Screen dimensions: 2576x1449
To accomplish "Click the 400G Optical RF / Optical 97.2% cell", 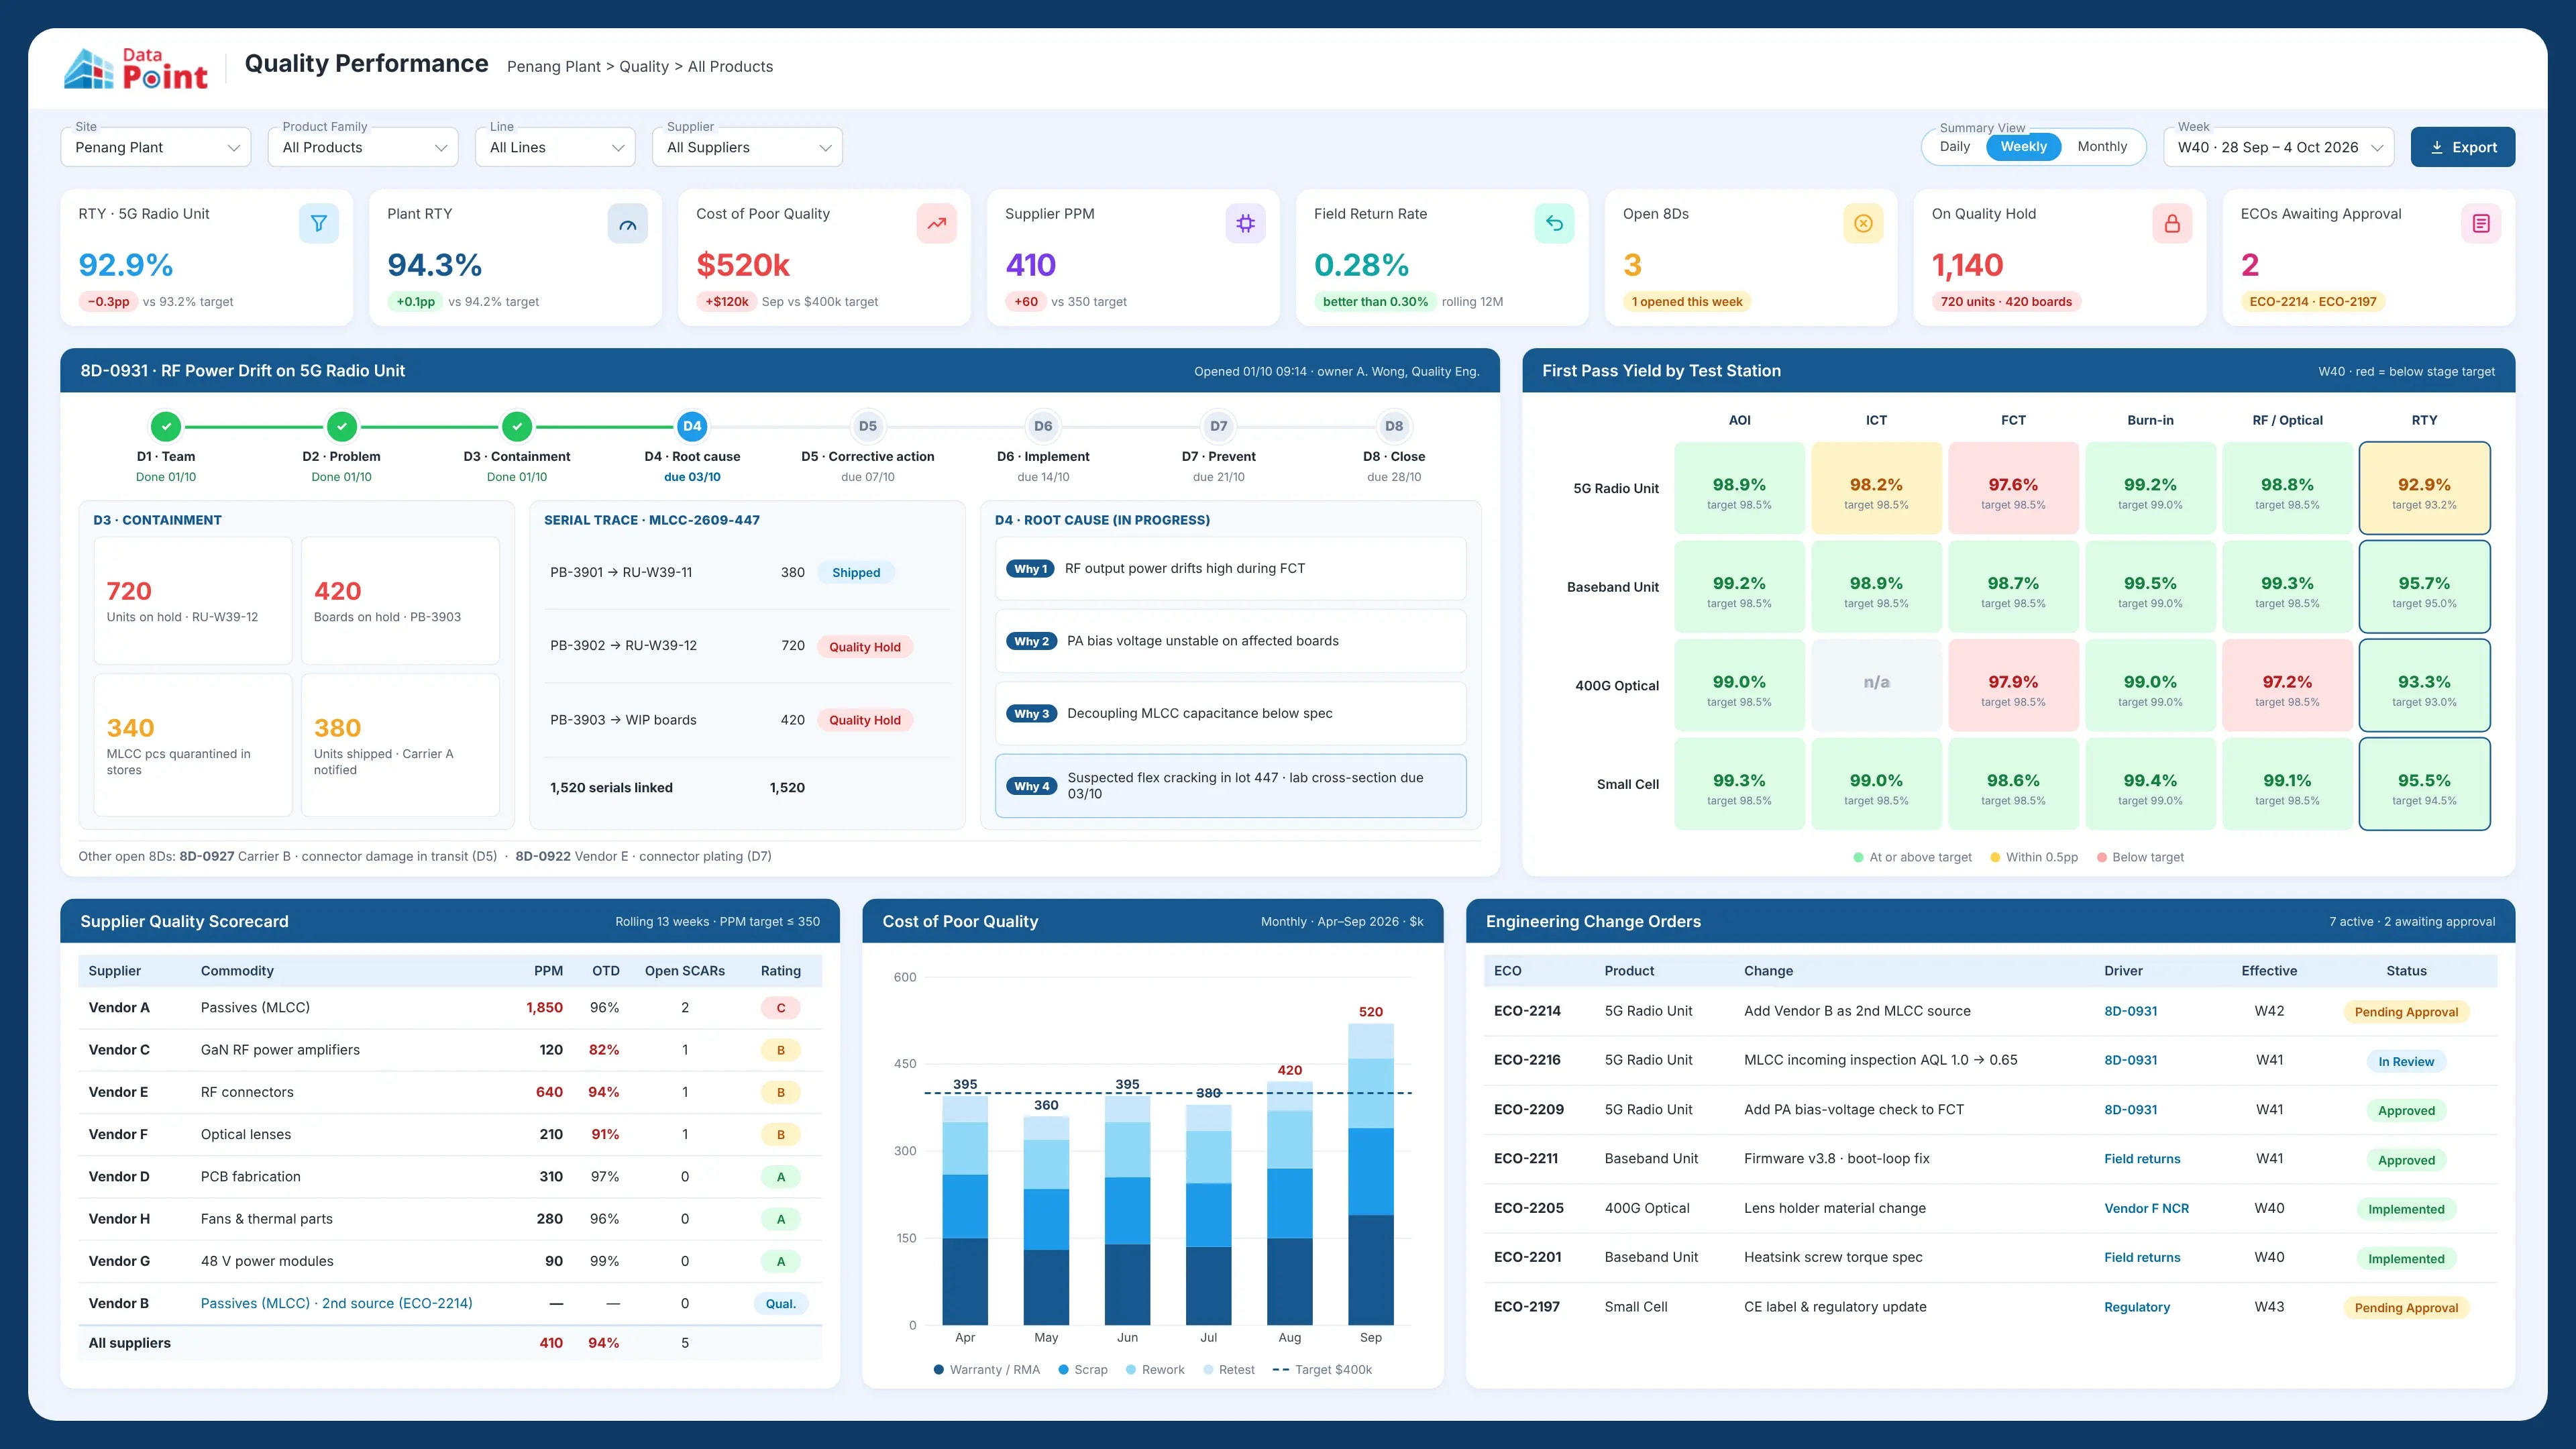I will 2287,685.
